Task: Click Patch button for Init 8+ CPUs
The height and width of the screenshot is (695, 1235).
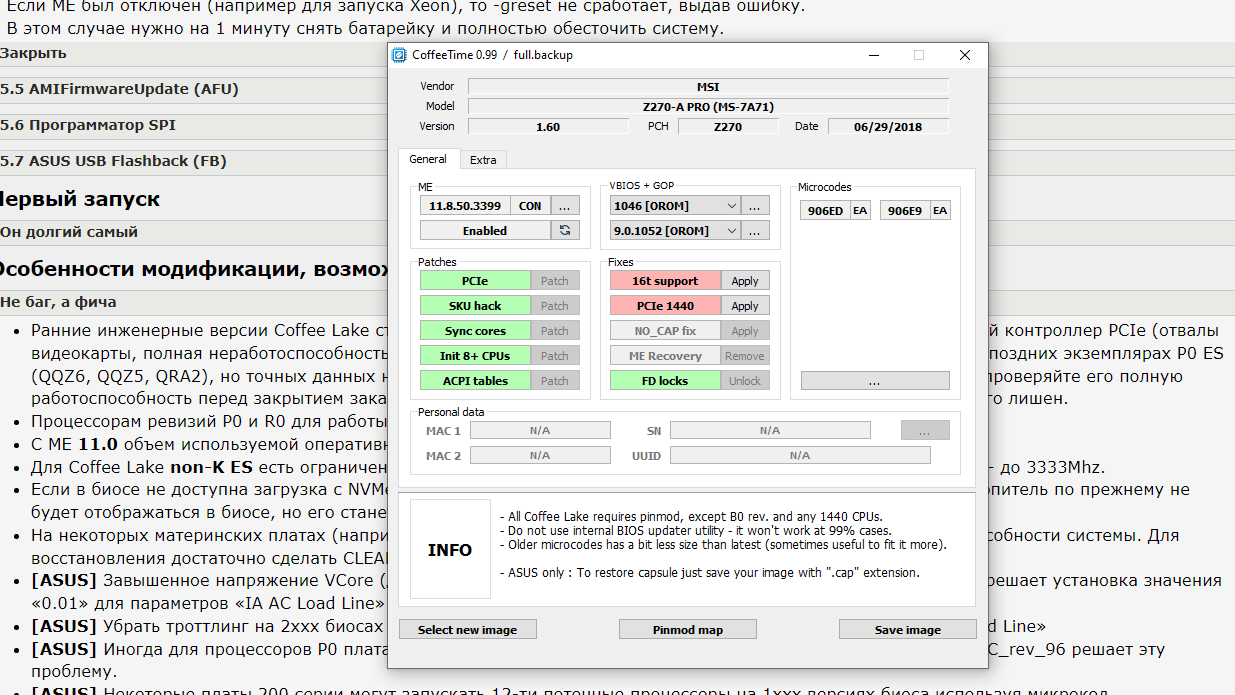Action: (x=555, y=356)
